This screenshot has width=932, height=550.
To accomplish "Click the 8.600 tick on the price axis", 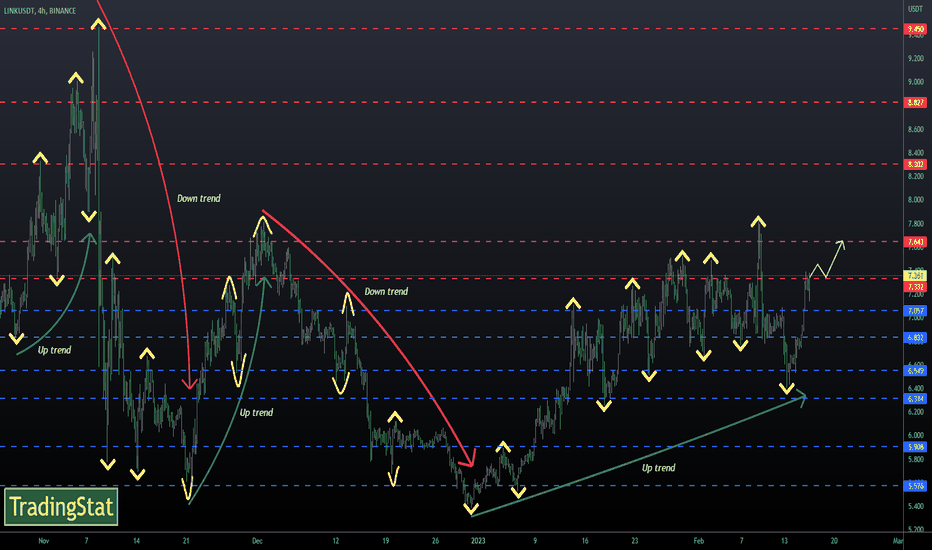I will point(915,129).
